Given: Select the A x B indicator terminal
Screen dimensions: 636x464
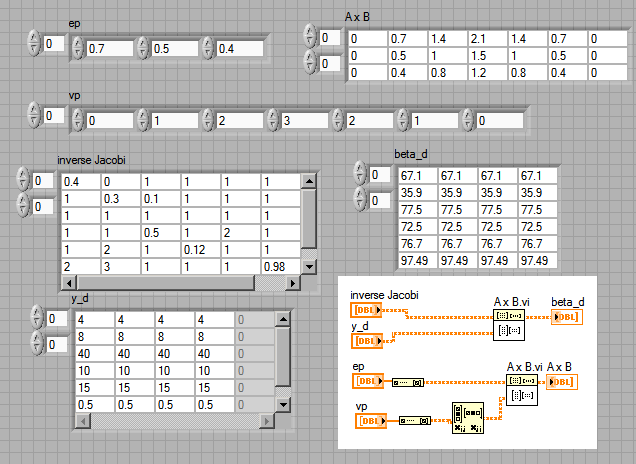Looking at the screenshot, I should pyautogui.click(x=562, y=382).
